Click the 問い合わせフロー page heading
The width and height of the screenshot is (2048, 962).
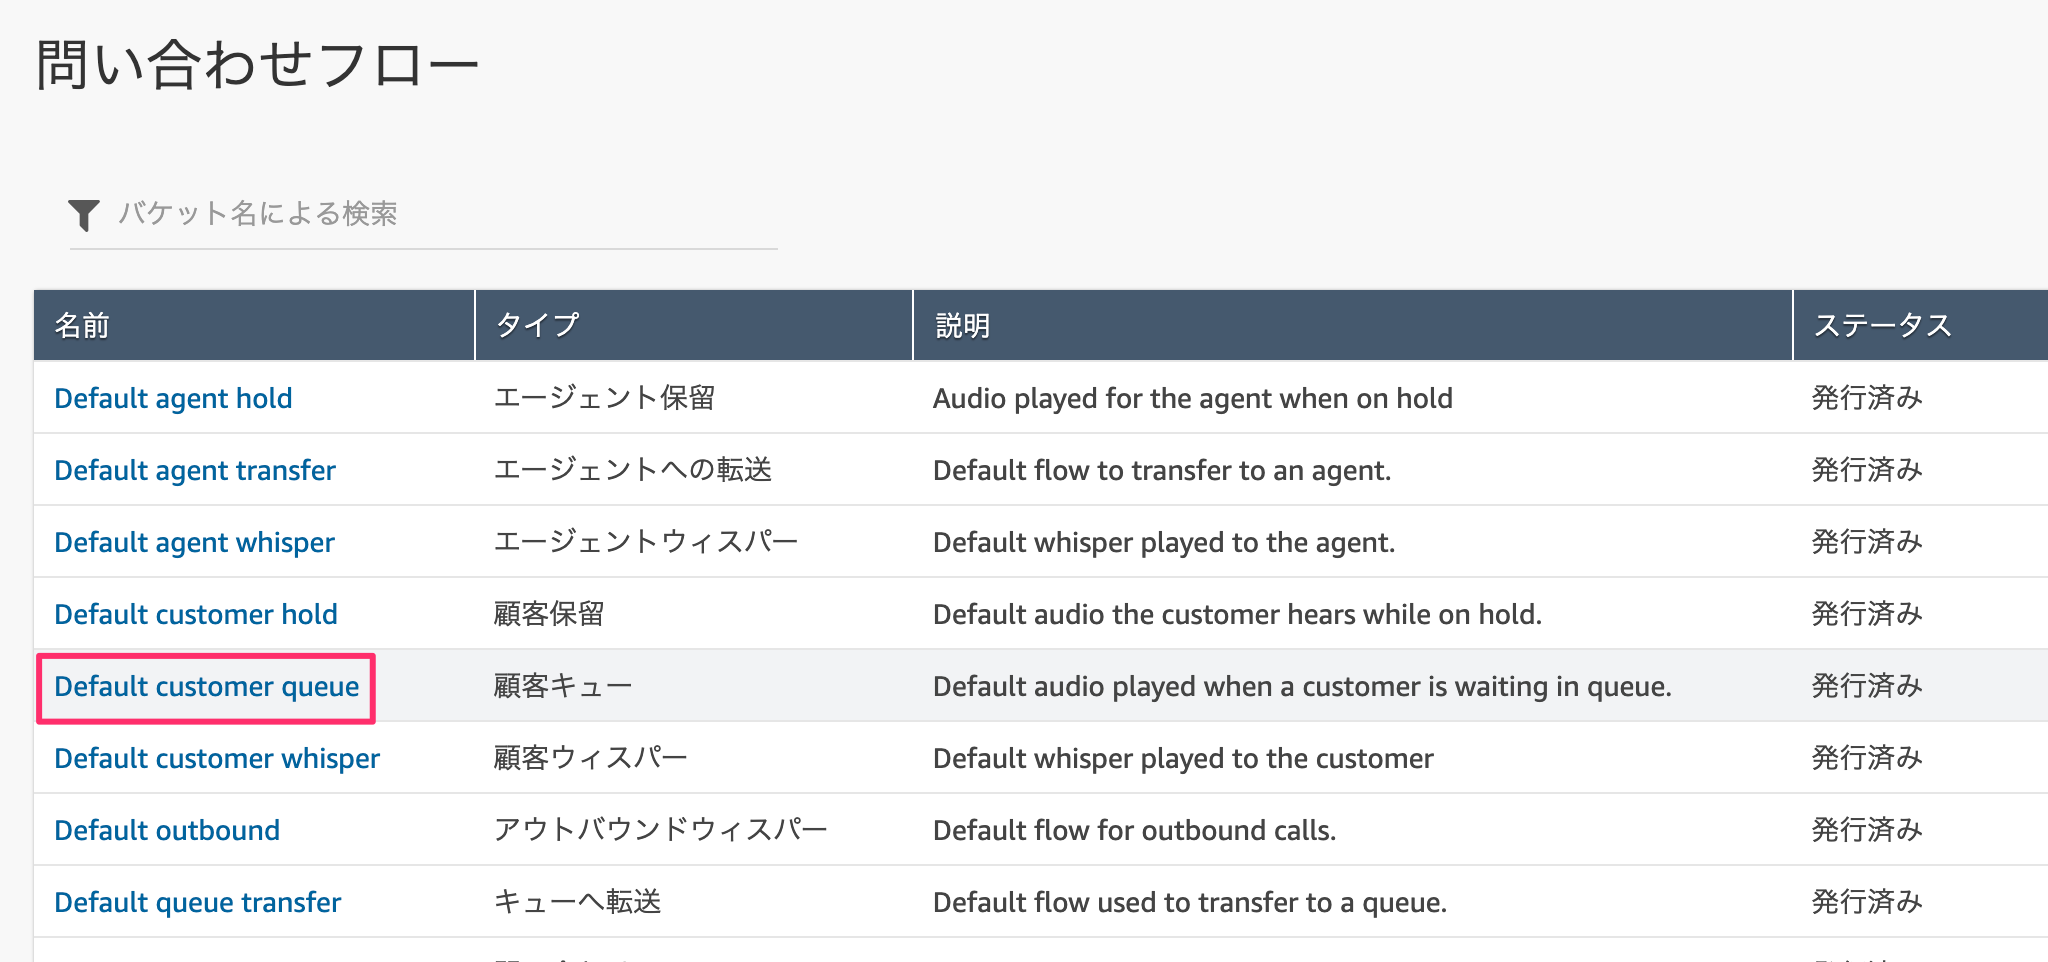coord(257,66)
